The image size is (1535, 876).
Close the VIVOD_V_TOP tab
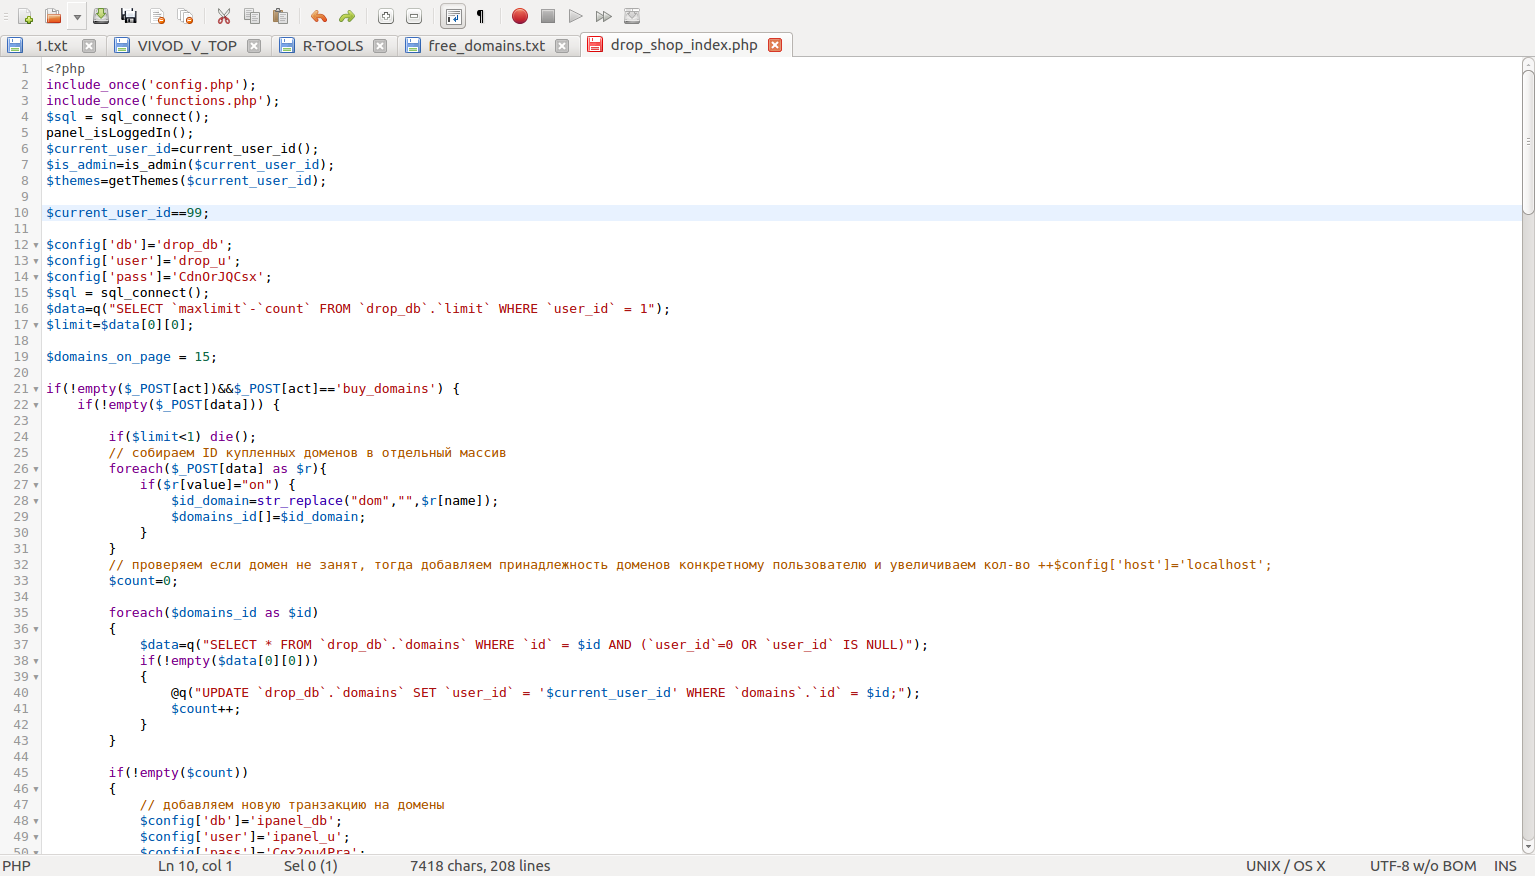coord(254,46)
